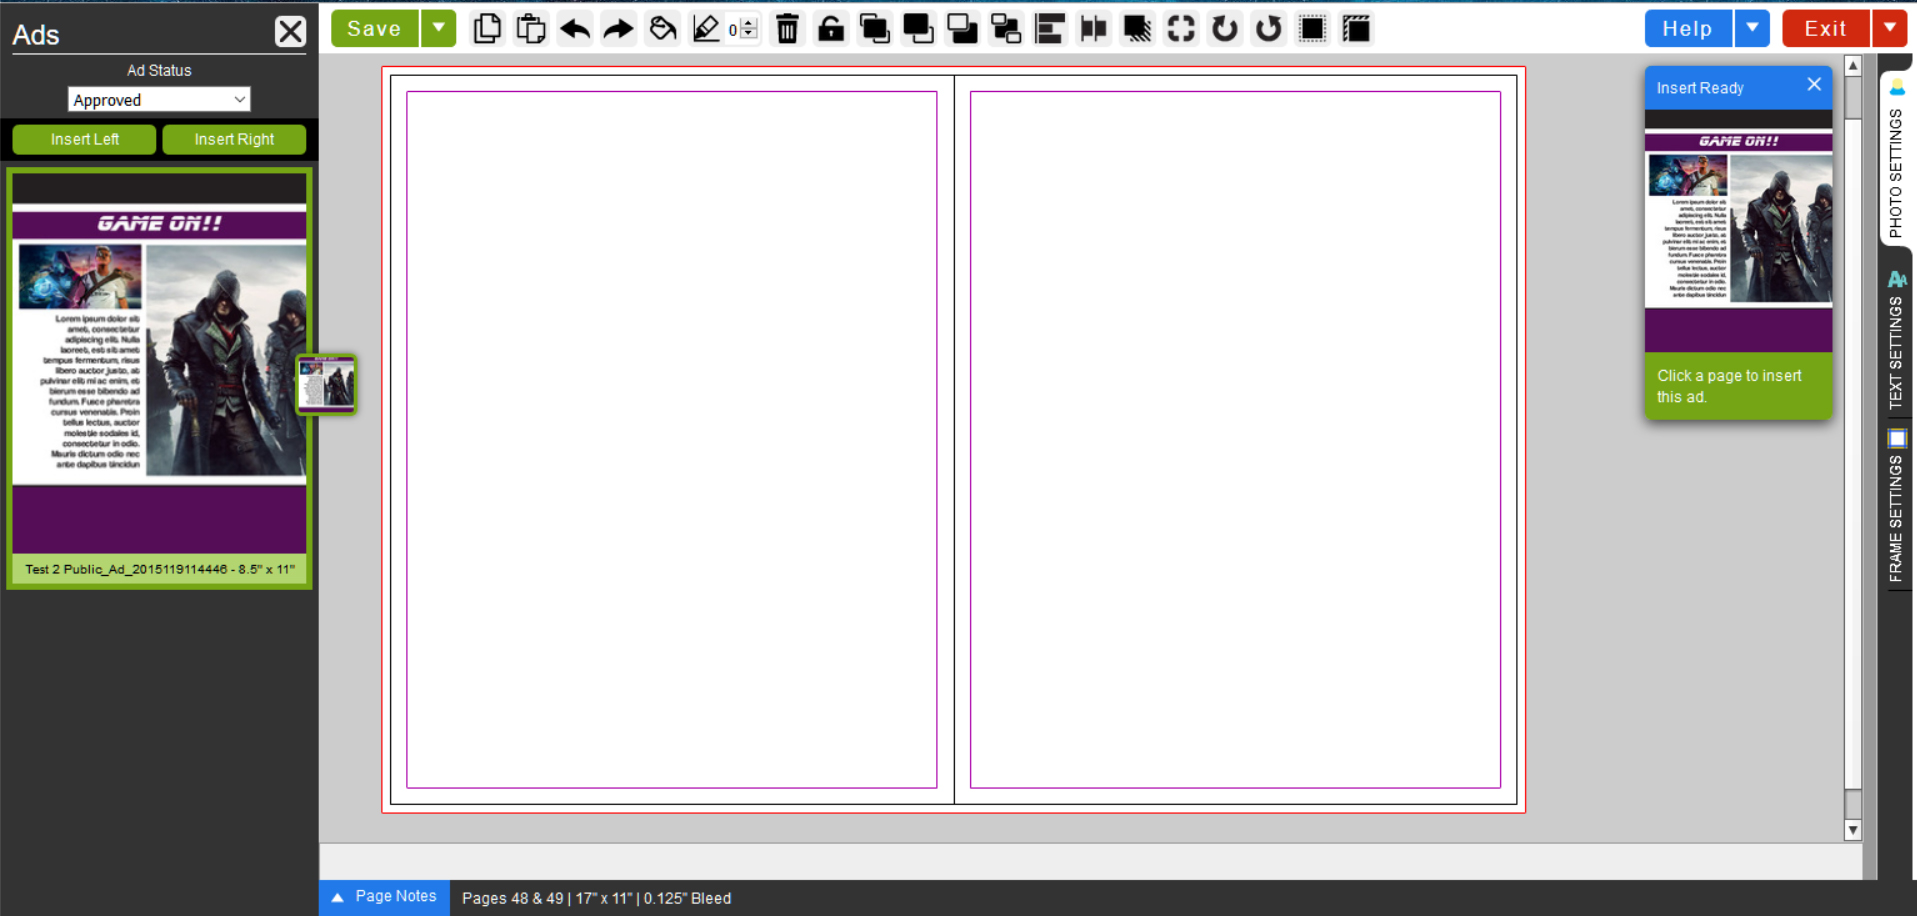The height and width of the screenshot is (916, 1917).
Task: Open the Frame Settings side tab
Action: [1896, 506]
